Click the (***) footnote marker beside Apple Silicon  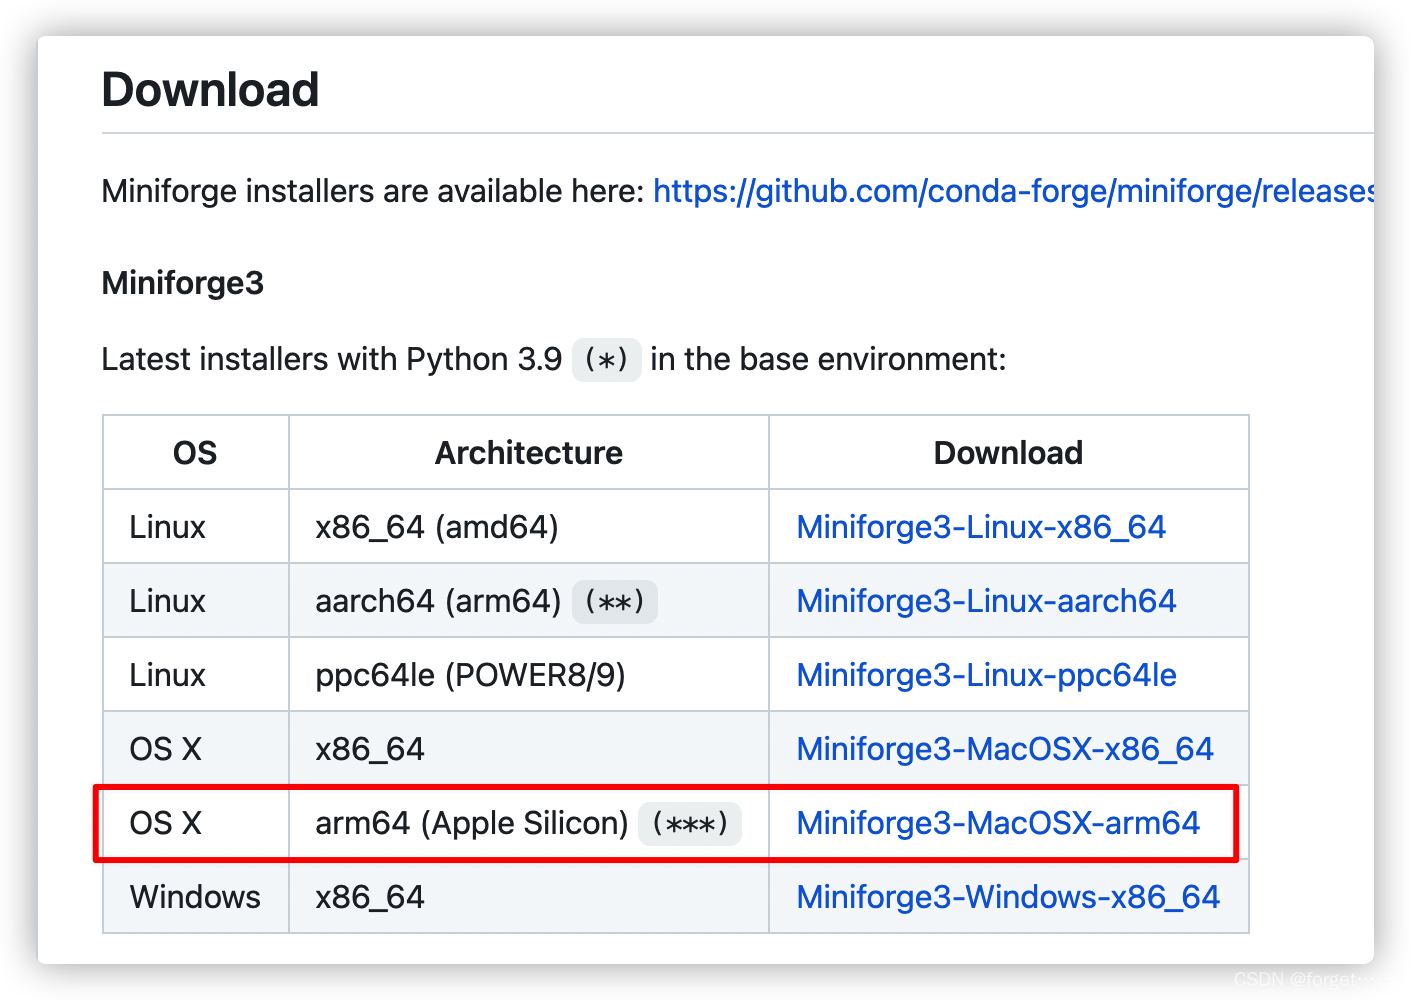pyautogui.click(x=690, y=823)
